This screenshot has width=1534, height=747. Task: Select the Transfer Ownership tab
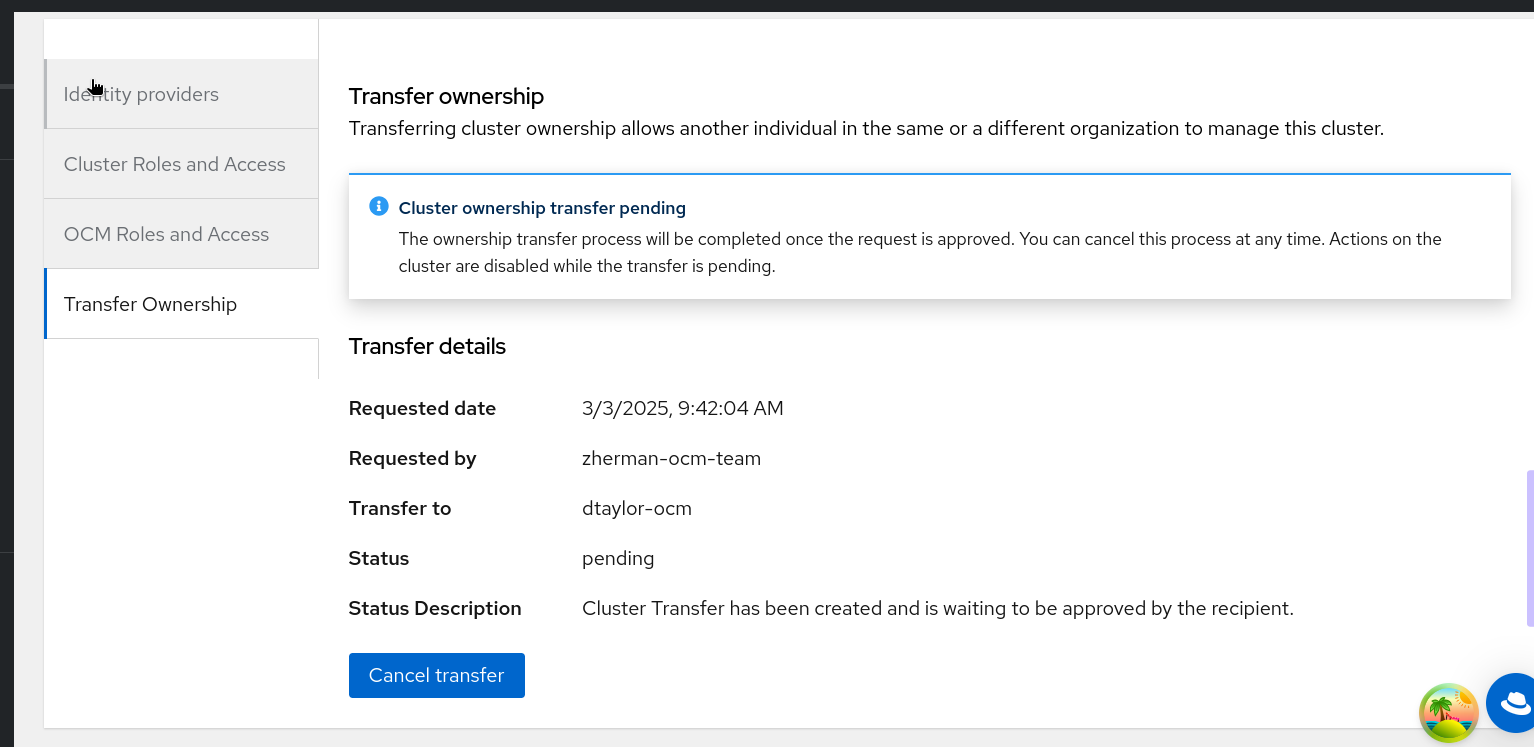click(150, 304)
